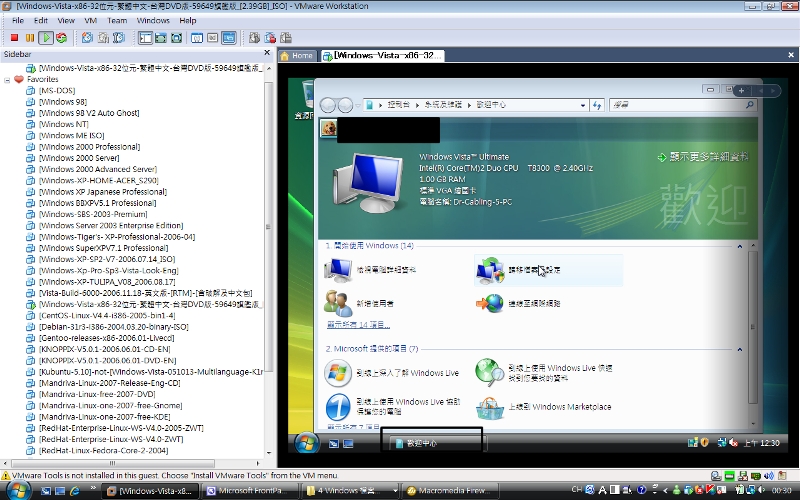
Task: Click the red Power Off stop button
Action: pyautogui.click(x=14, y=38)
